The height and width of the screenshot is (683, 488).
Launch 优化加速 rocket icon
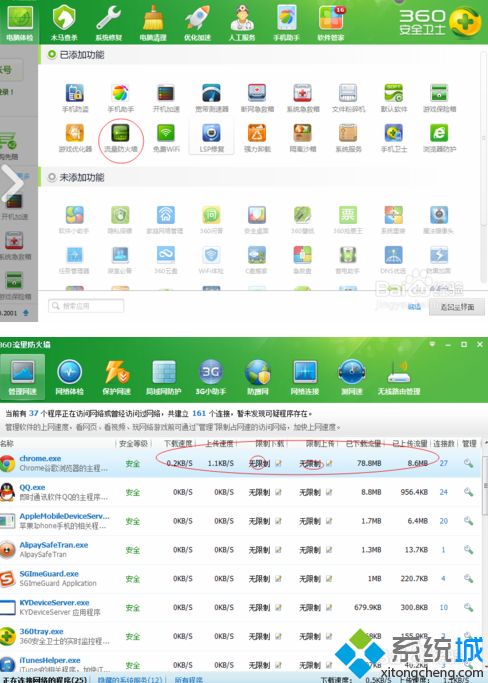(x=197, y=23)
